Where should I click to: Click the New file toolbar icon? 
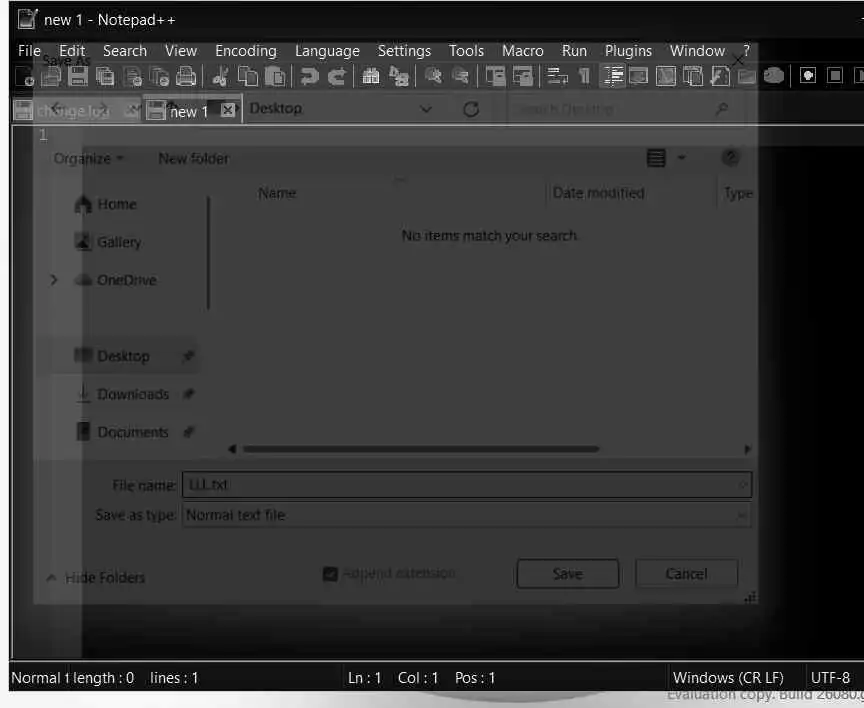click(x=24, y=76)
